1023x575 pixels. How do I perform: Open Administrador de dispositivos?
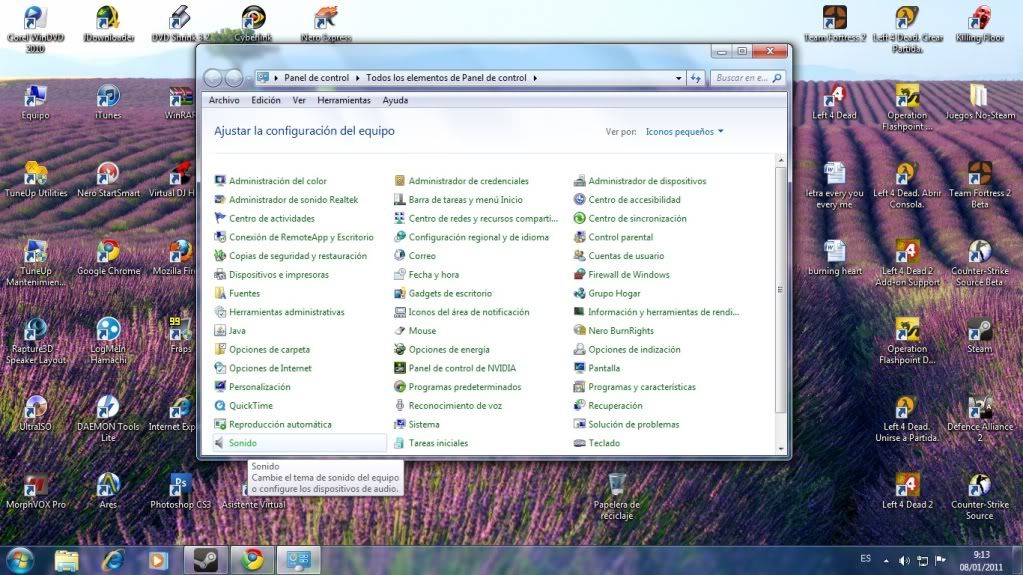(x=647, y=181)
